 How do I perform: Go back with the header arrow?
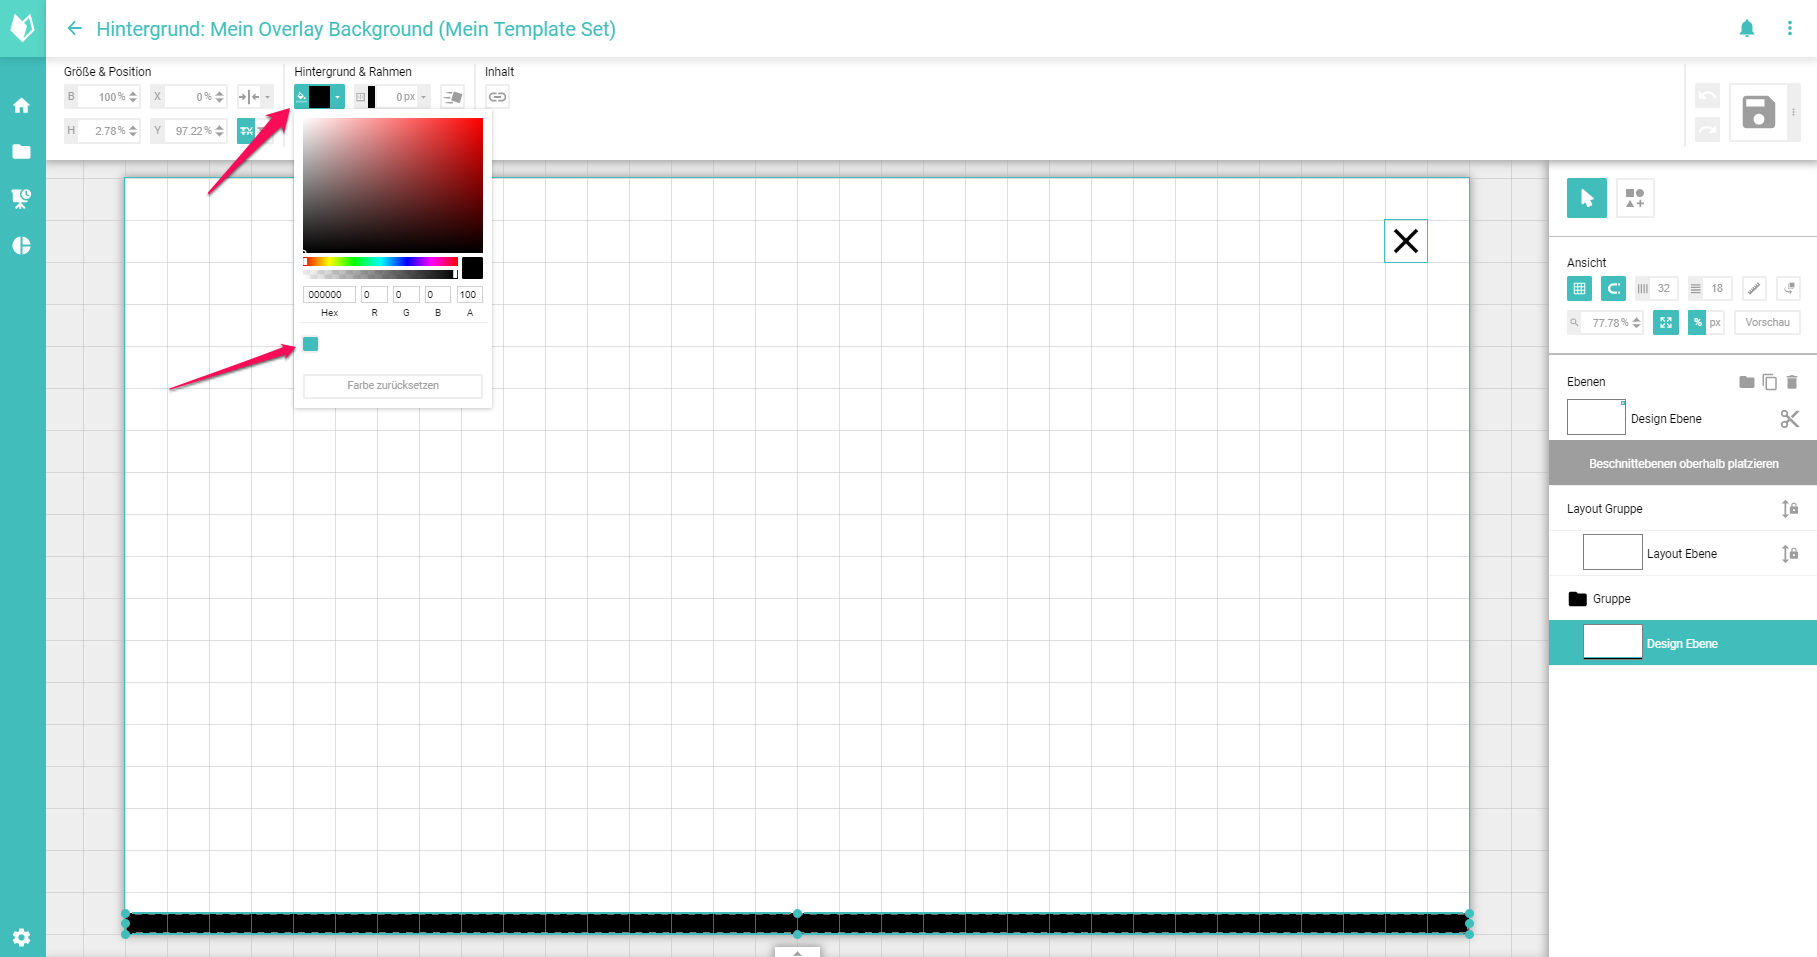(x=74, y=29)
